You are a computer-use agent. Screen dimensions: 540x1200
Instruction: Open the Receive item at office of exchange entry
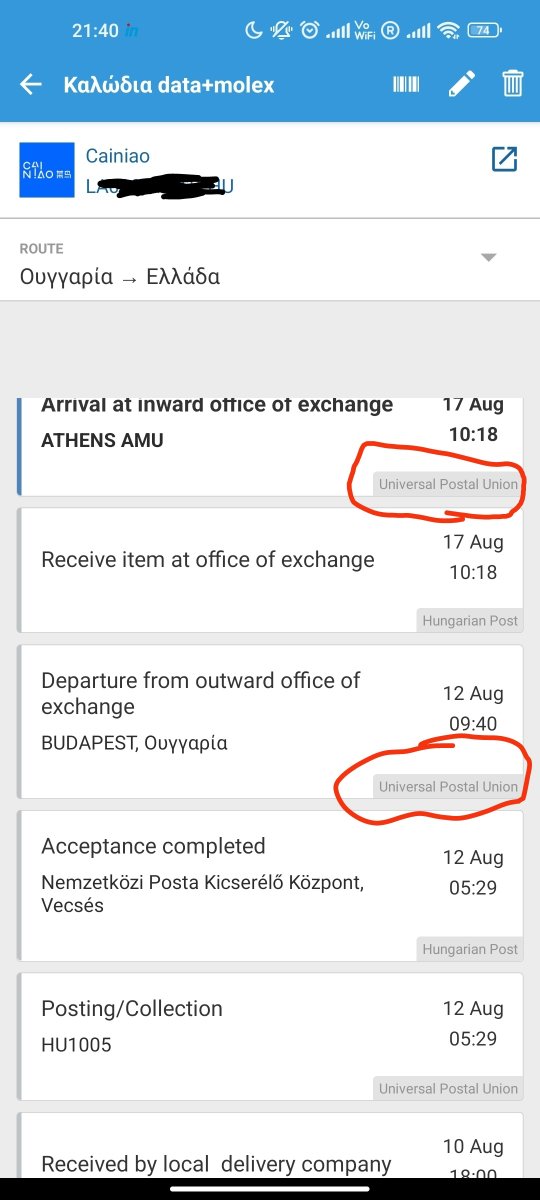click(270, 570)
